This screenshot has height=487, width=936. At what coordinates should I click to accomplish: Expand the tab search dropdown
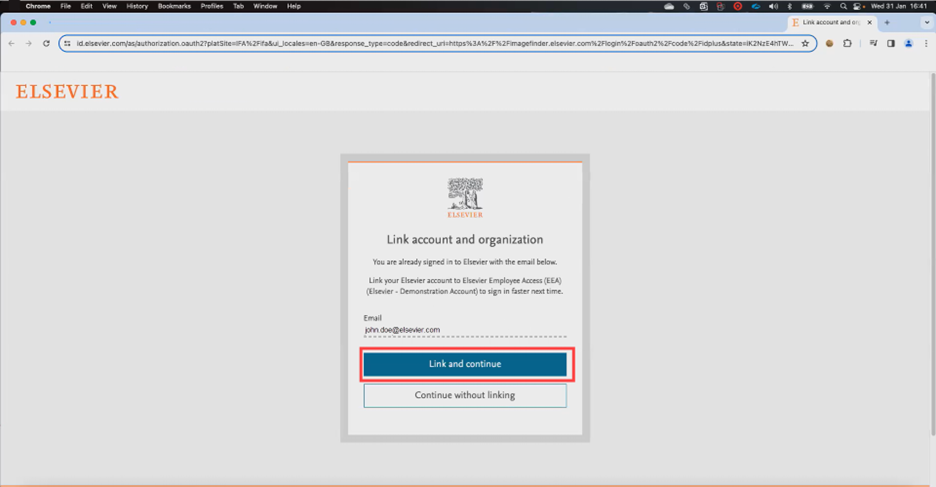[x=926, y=22]
